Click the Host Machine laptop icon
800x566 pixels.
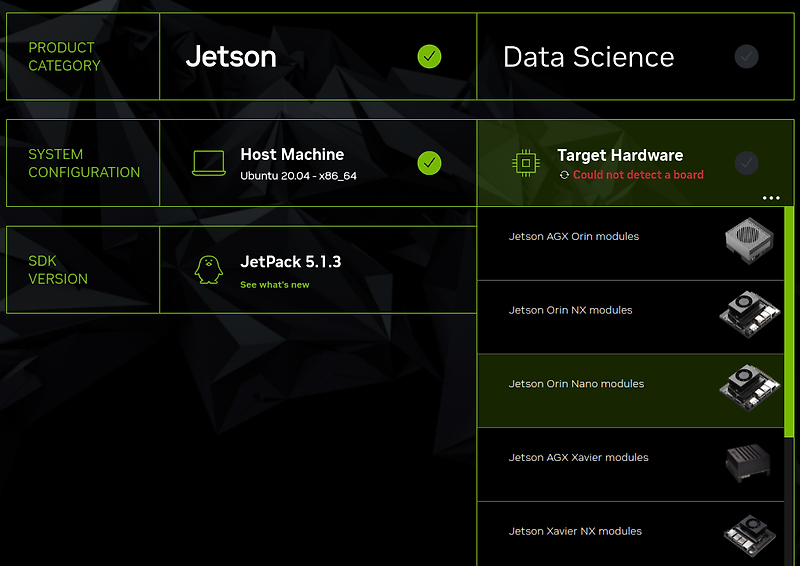pos(209,163)
